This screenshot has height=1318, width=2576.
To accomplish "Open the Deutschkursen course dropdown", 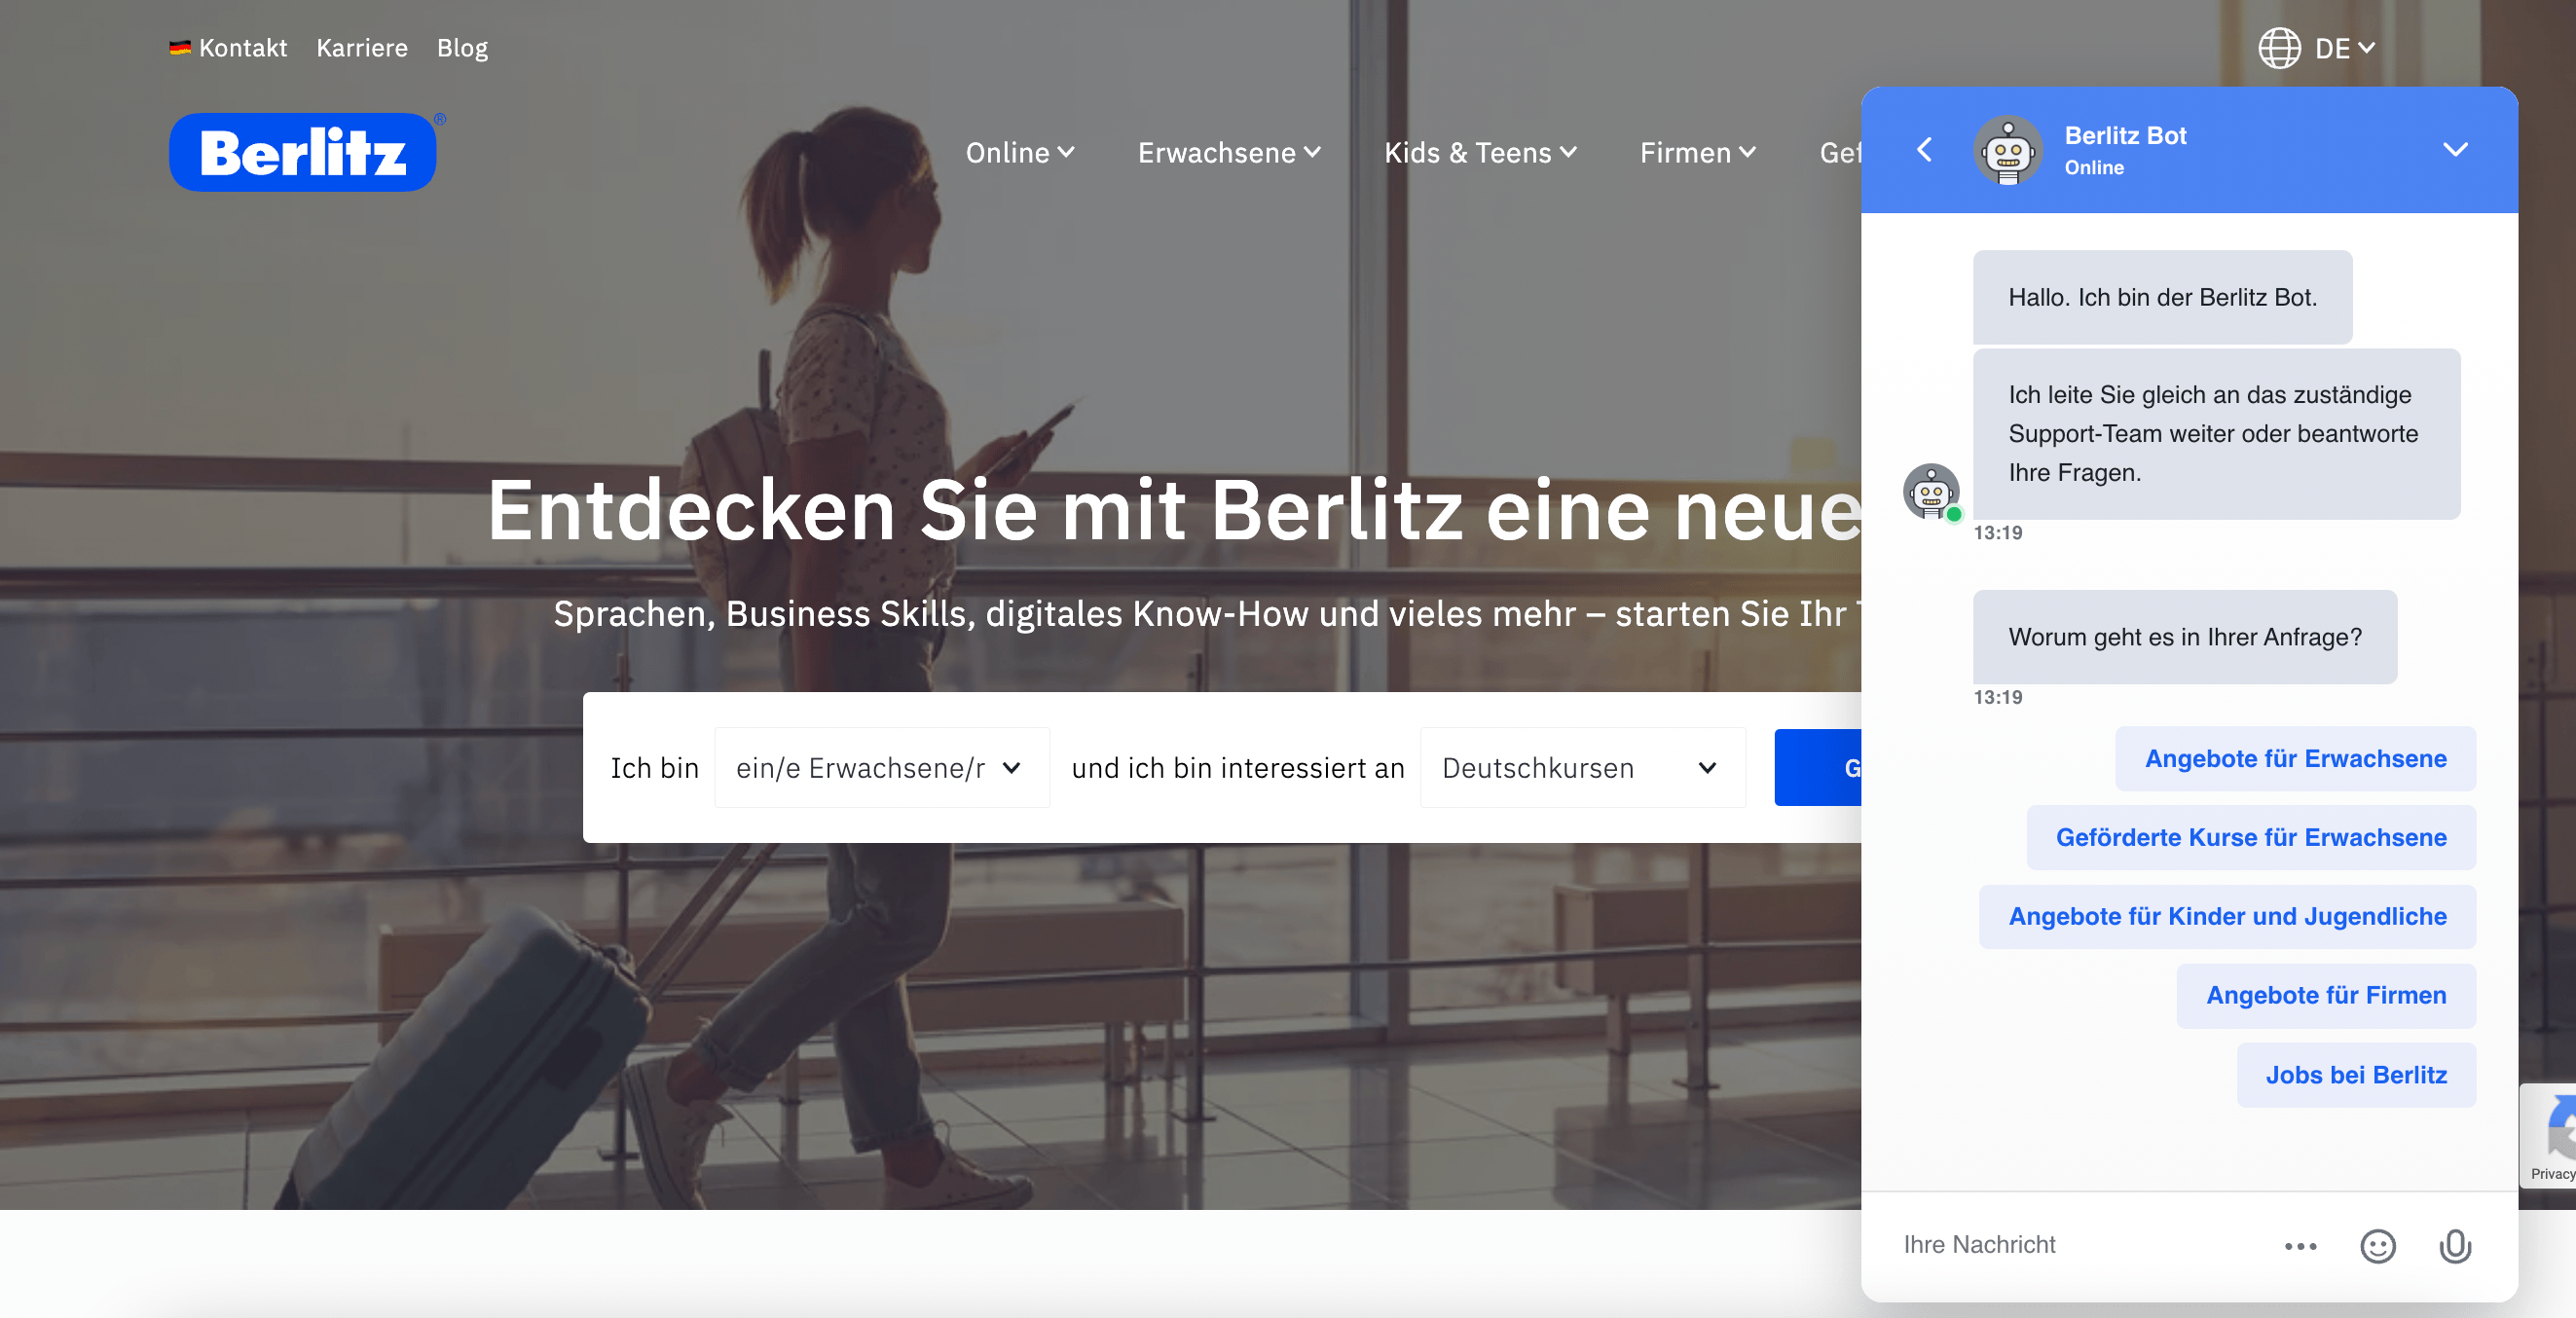I will click(x=1580, y=768).
